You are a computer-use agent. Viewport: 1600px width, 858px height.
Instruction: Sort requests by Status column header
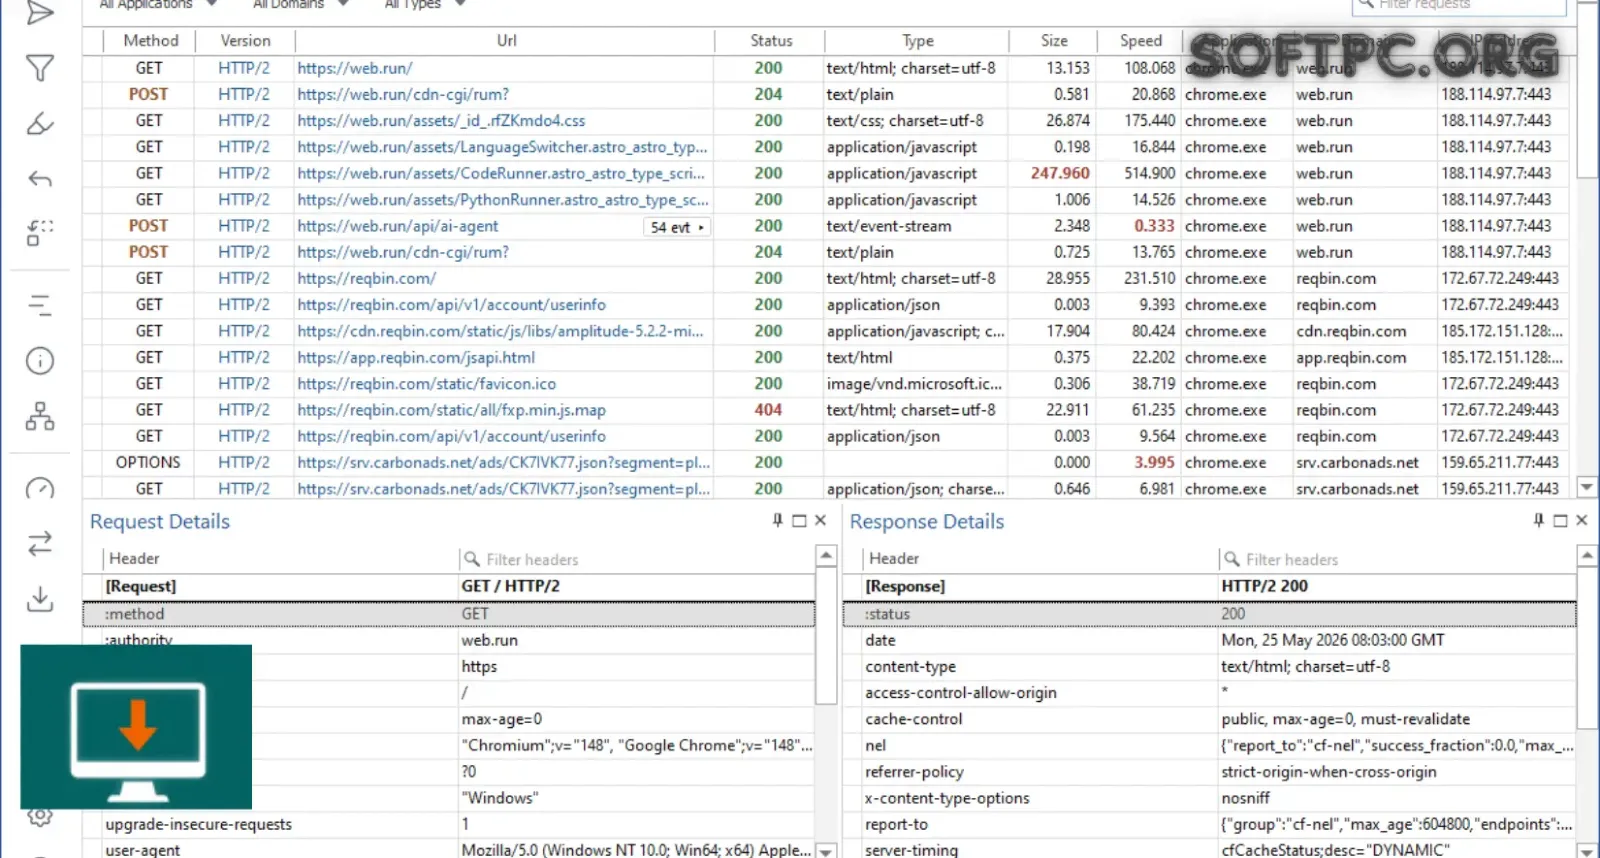tap(771, 41)
